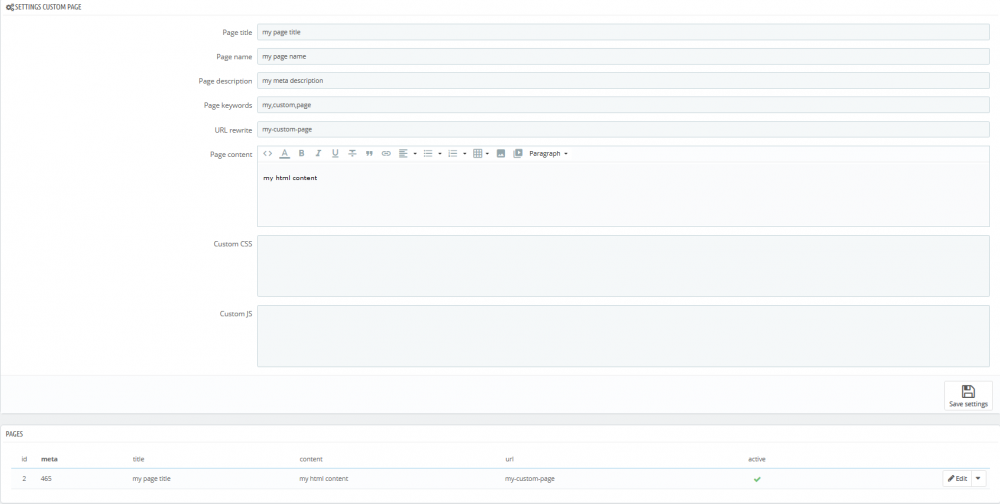
Task: Insert a hyperlink in the editor
Action: pyautogui.click(x=386, y=154)
